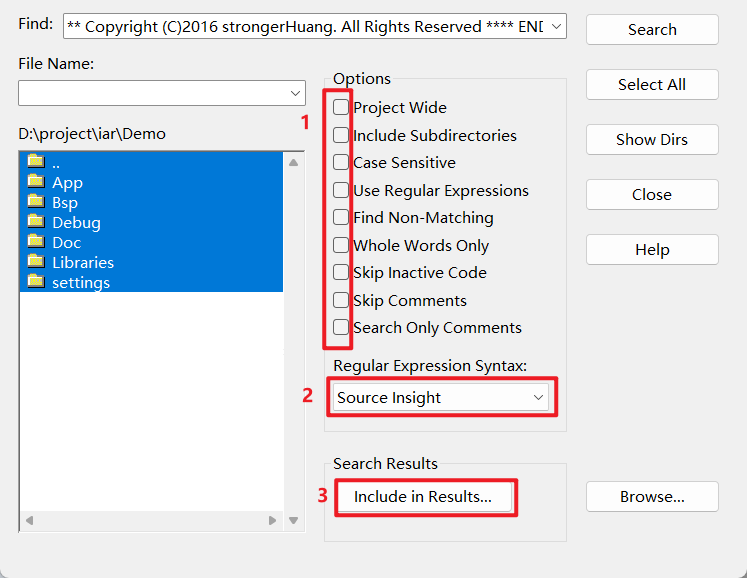Select the 'Bsp' folder name
Screen dimensions: 747x578
pyautogui.click(x=65, y=202)
